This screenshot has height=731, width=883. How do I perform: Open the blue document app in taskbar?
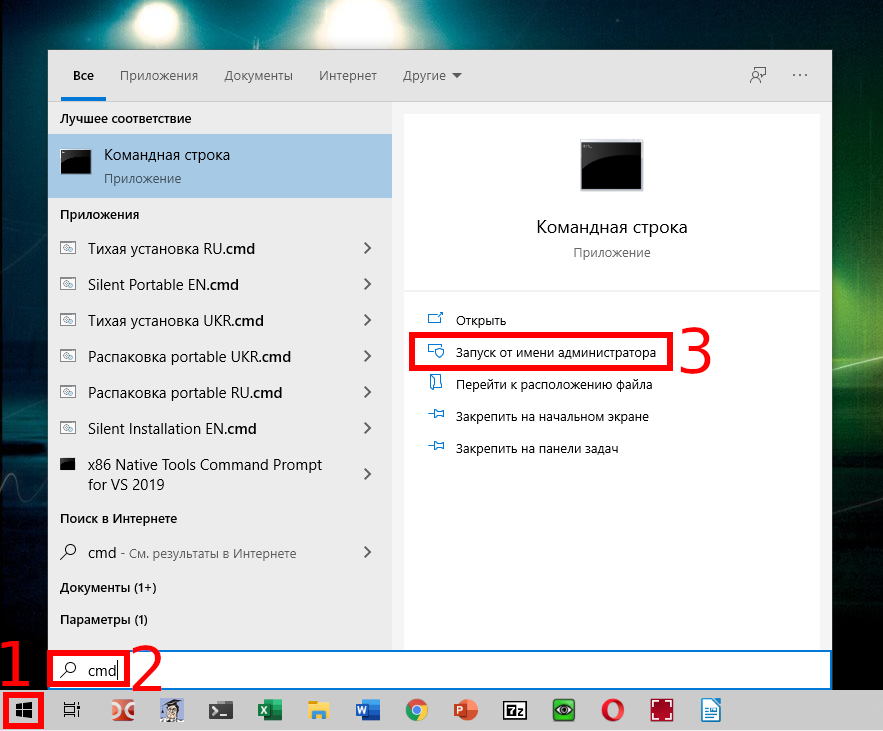(711, 711)
